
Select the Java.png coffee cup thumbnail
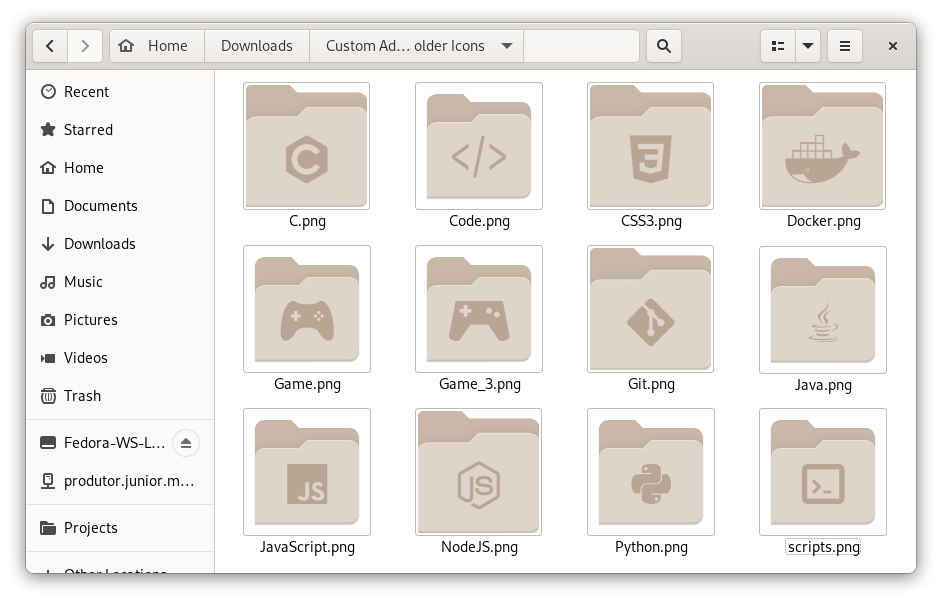pos(823,309)
